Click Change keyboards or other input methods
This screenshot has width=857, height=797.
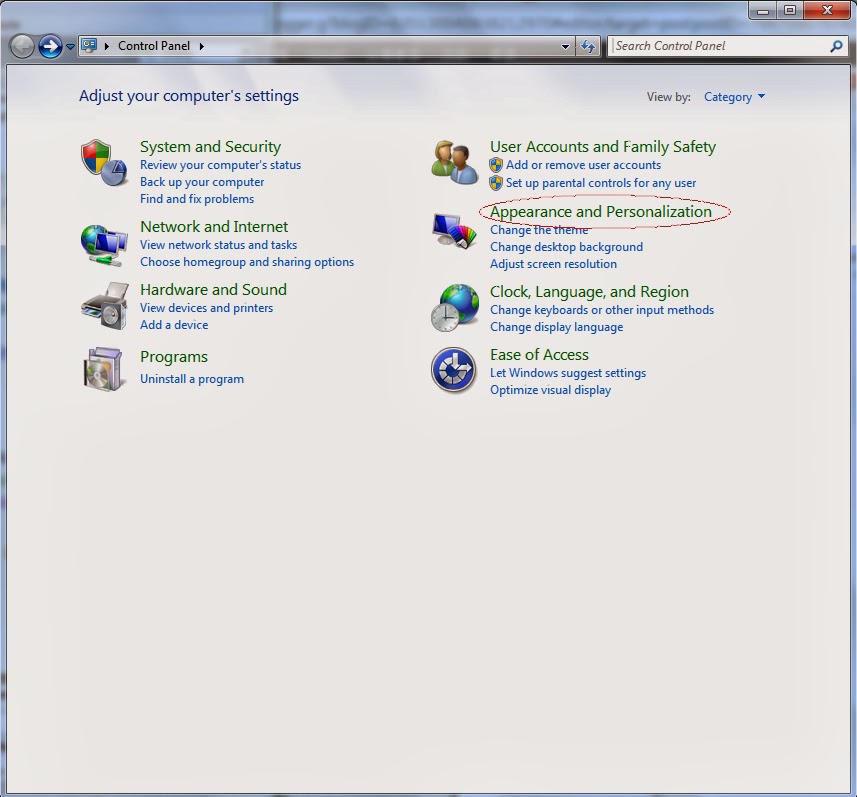click(x=602, y=310)
